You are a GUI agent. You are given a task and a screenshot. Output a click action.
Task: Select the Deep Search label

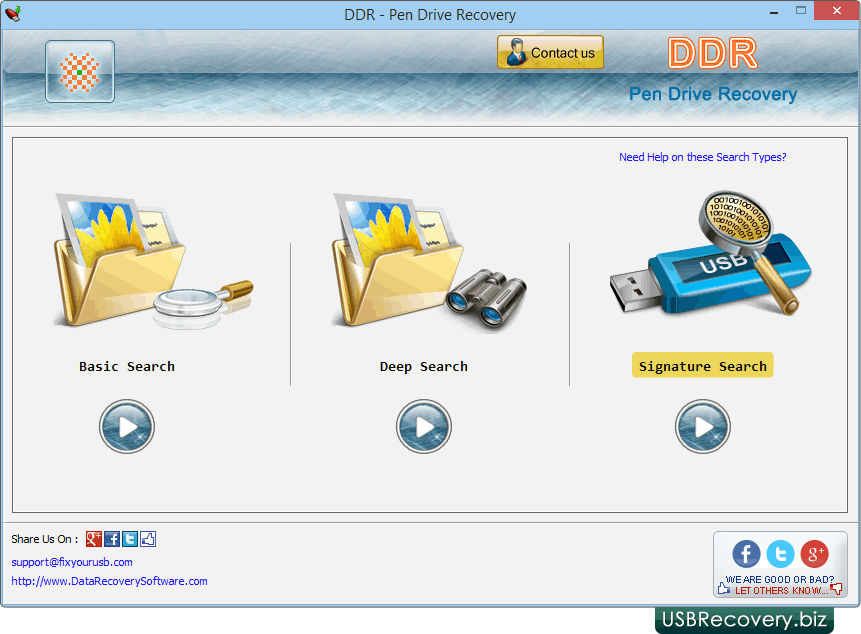pos(424,366)
